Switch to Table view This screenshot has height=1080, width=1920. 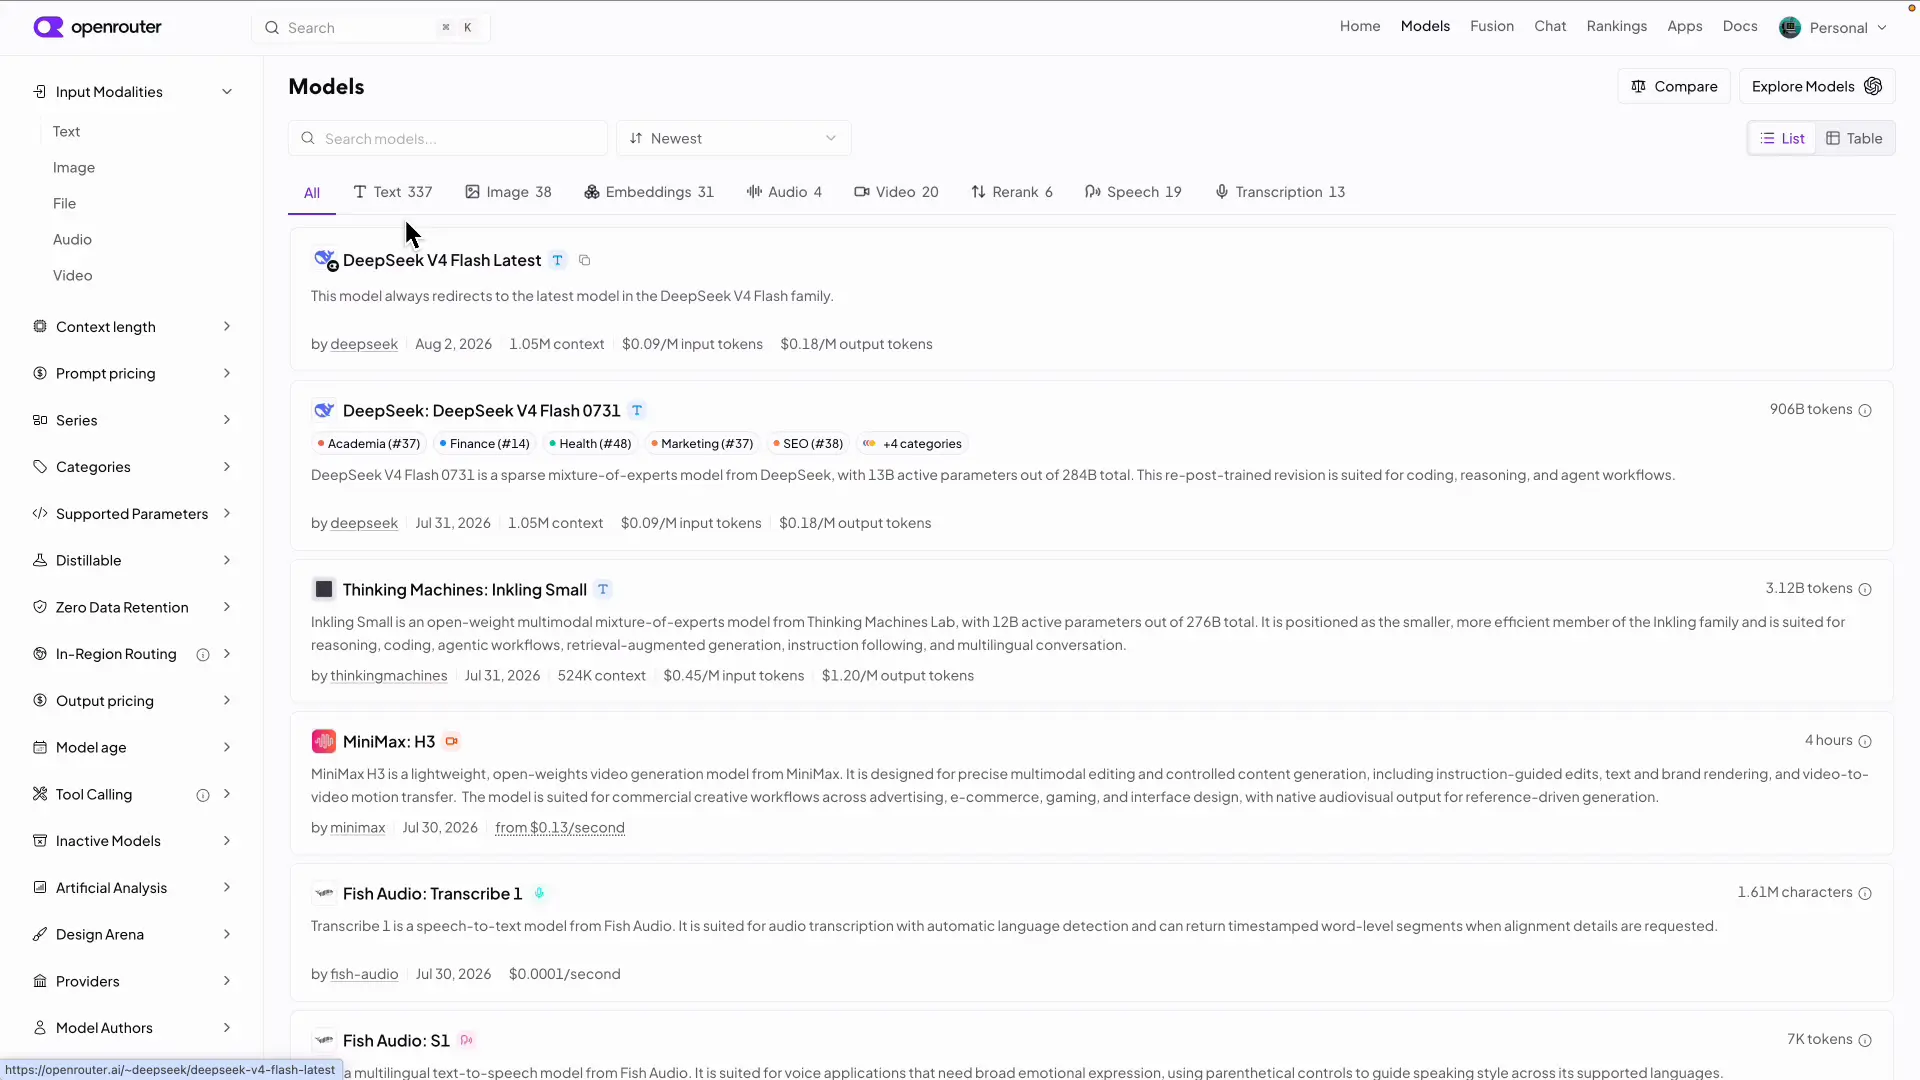(1855, 139)
